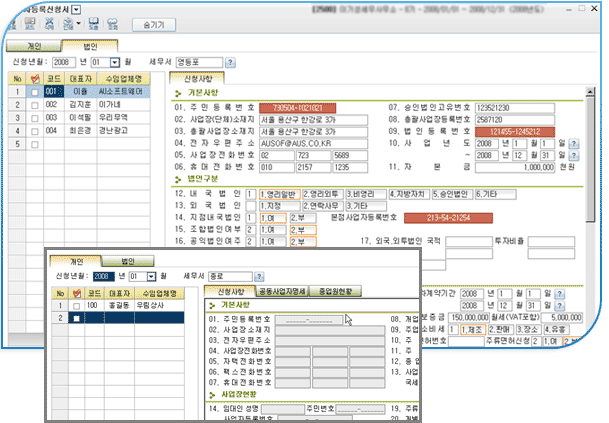This screenshot has width=609, height=423.
Task: Click the 종로 tax office field in inset
Action: tap(230, 277)
